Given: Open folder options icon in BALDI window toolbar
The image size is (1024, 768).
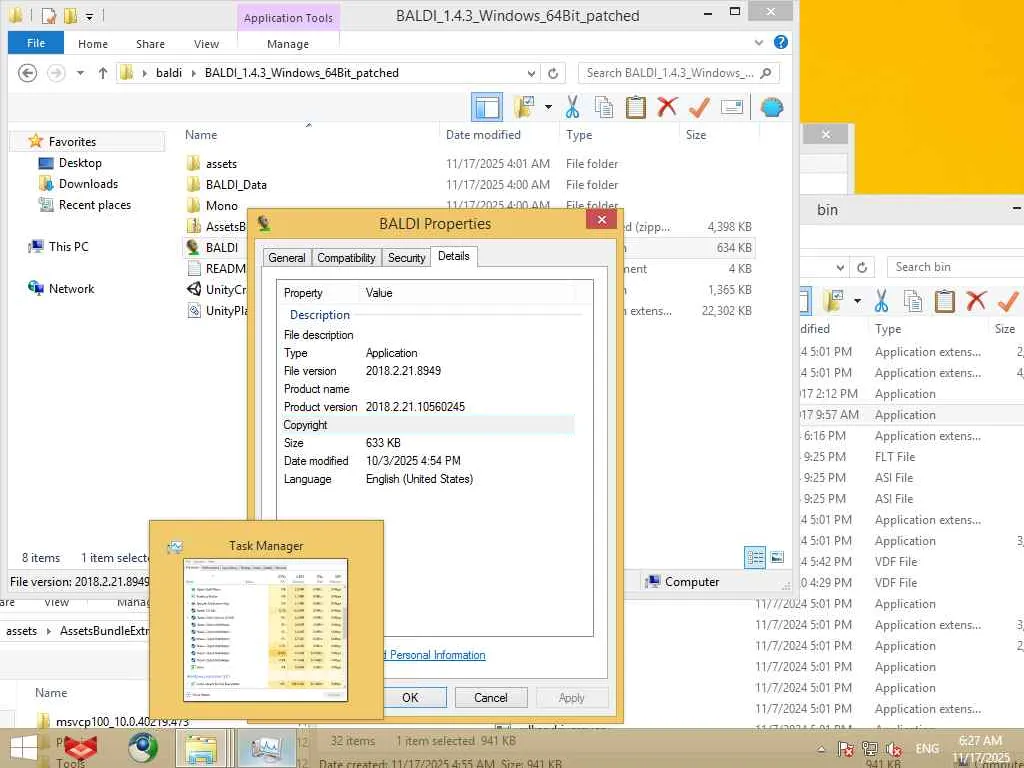Looking at the screenshot, I should (524, 107).
